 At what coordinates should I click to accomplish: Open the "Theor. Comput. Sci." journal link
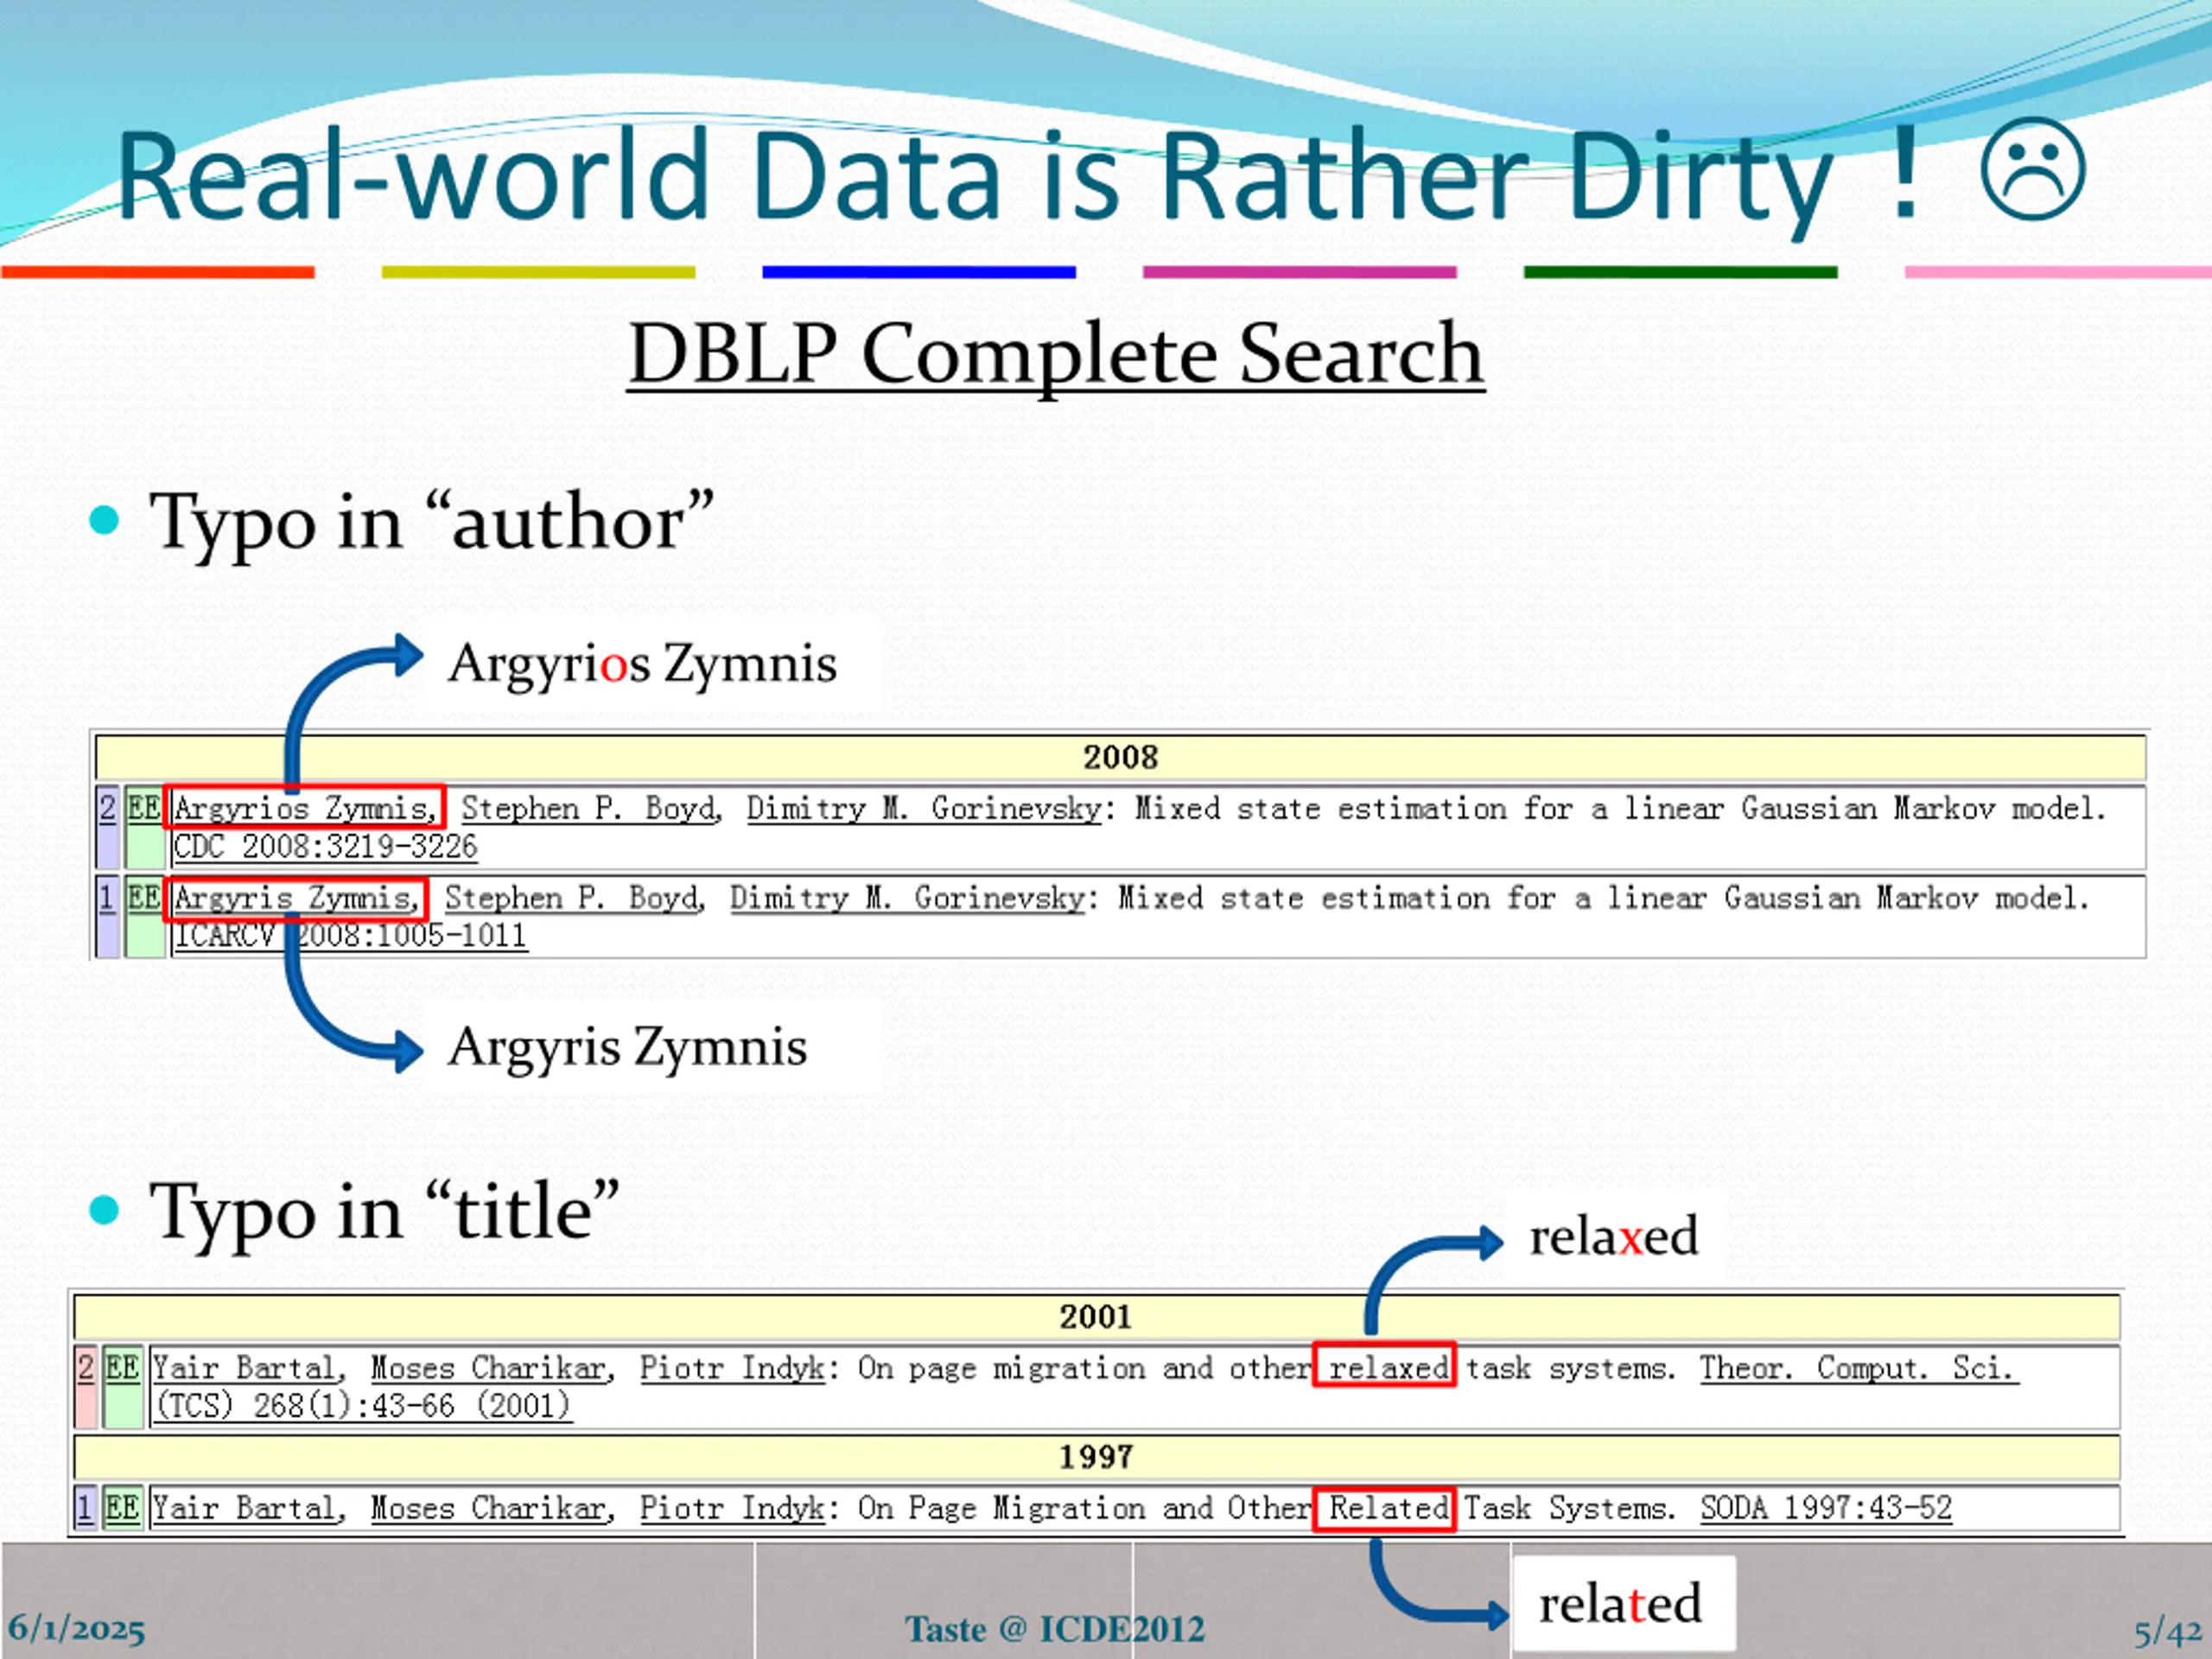(1858, 1368)
